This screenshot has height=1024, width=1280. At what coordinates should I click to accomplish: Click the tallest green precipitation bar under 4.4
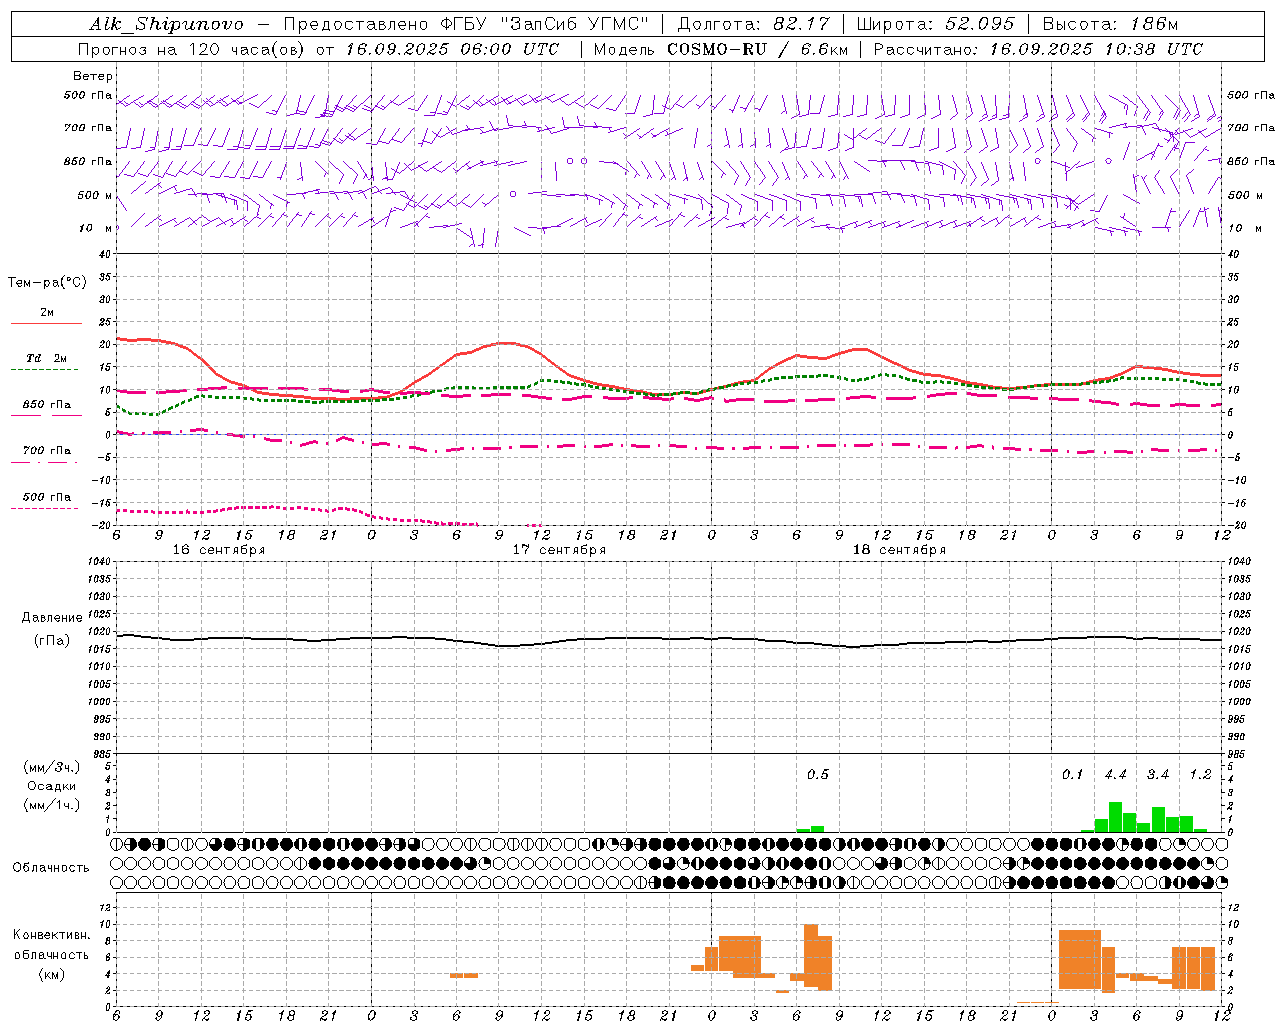(x=1115, y=817)
